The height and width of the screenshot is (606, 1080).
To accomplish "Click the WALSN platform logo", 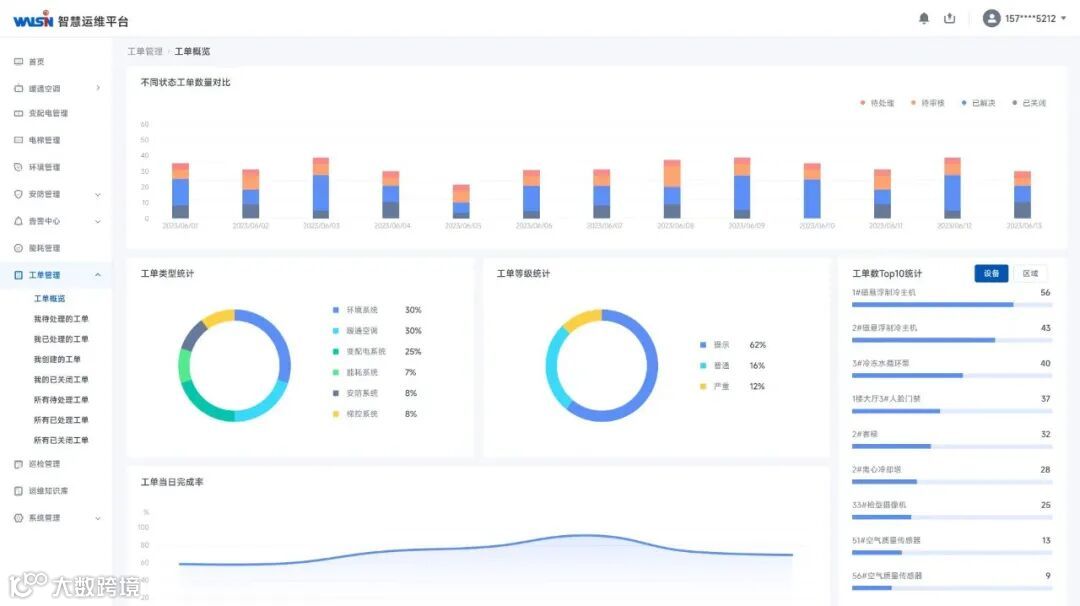I will point(32,20).
